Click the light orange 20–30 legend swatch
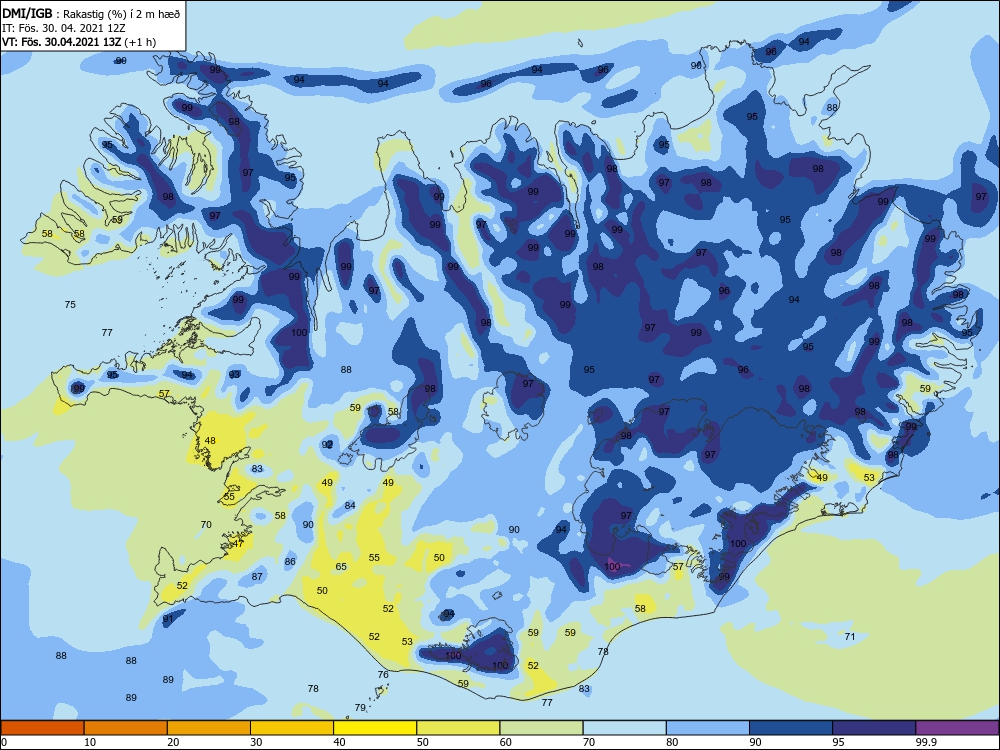This screenshot has height=750, width=1000. click(x=209, y=728)
